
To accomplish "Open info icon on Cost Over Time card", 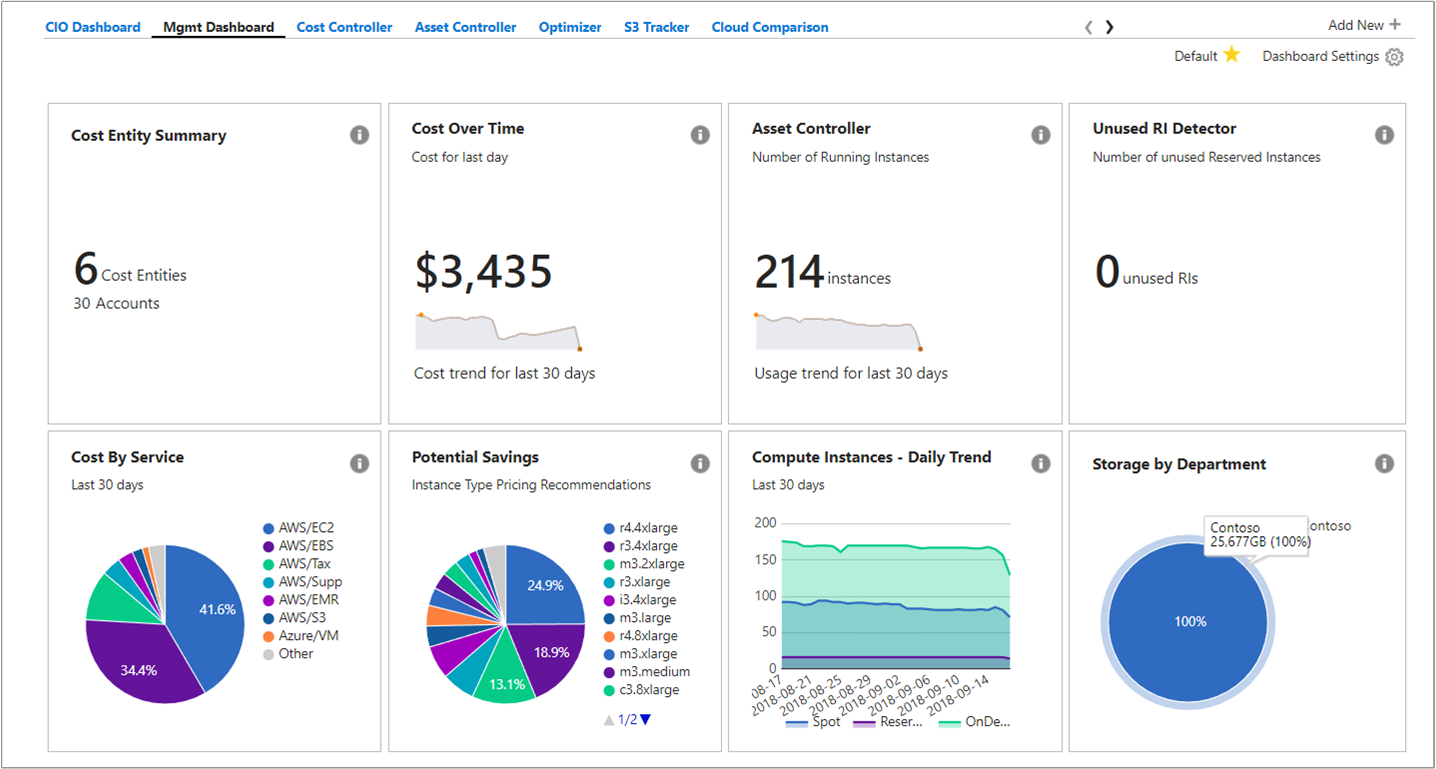I will tap(700, 135).
